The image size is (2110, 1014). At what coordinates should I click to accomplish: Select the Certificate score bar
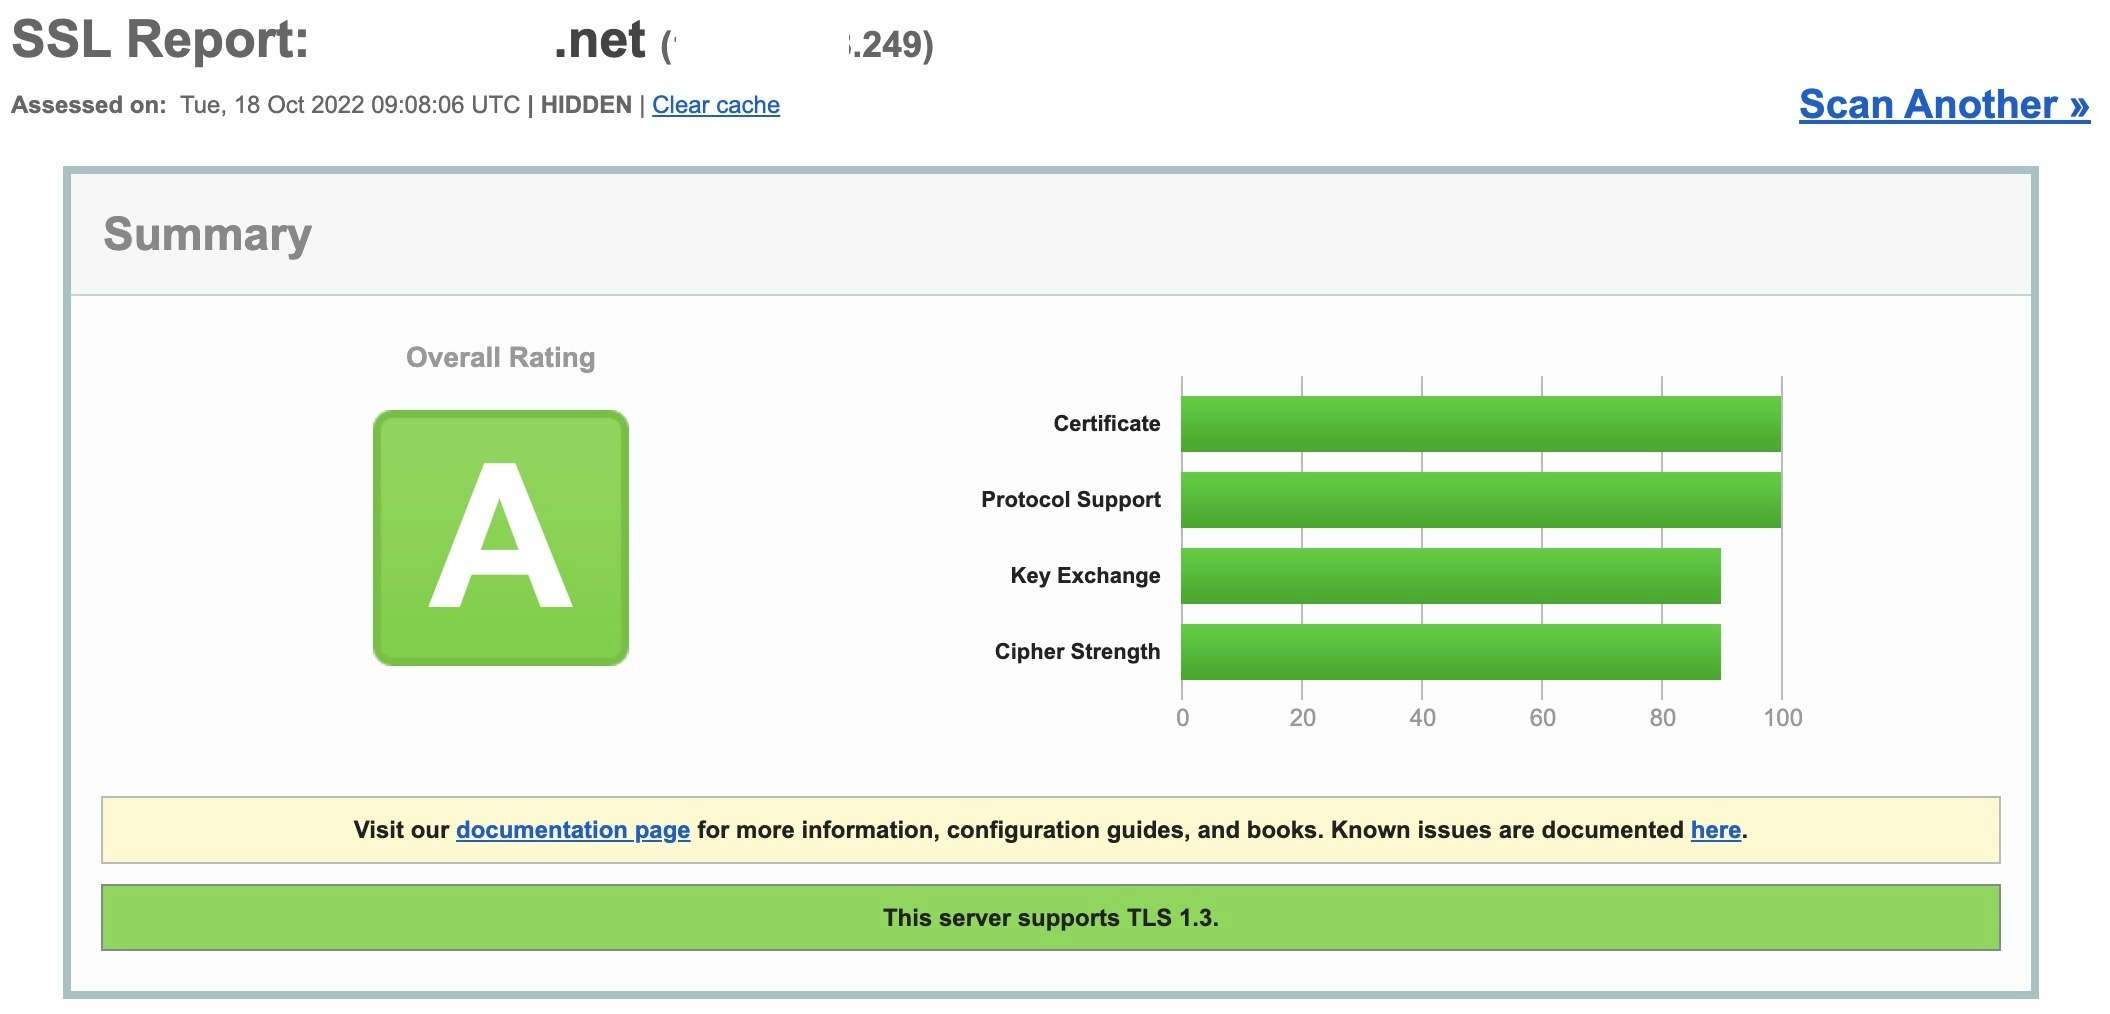click(1480, 423)
